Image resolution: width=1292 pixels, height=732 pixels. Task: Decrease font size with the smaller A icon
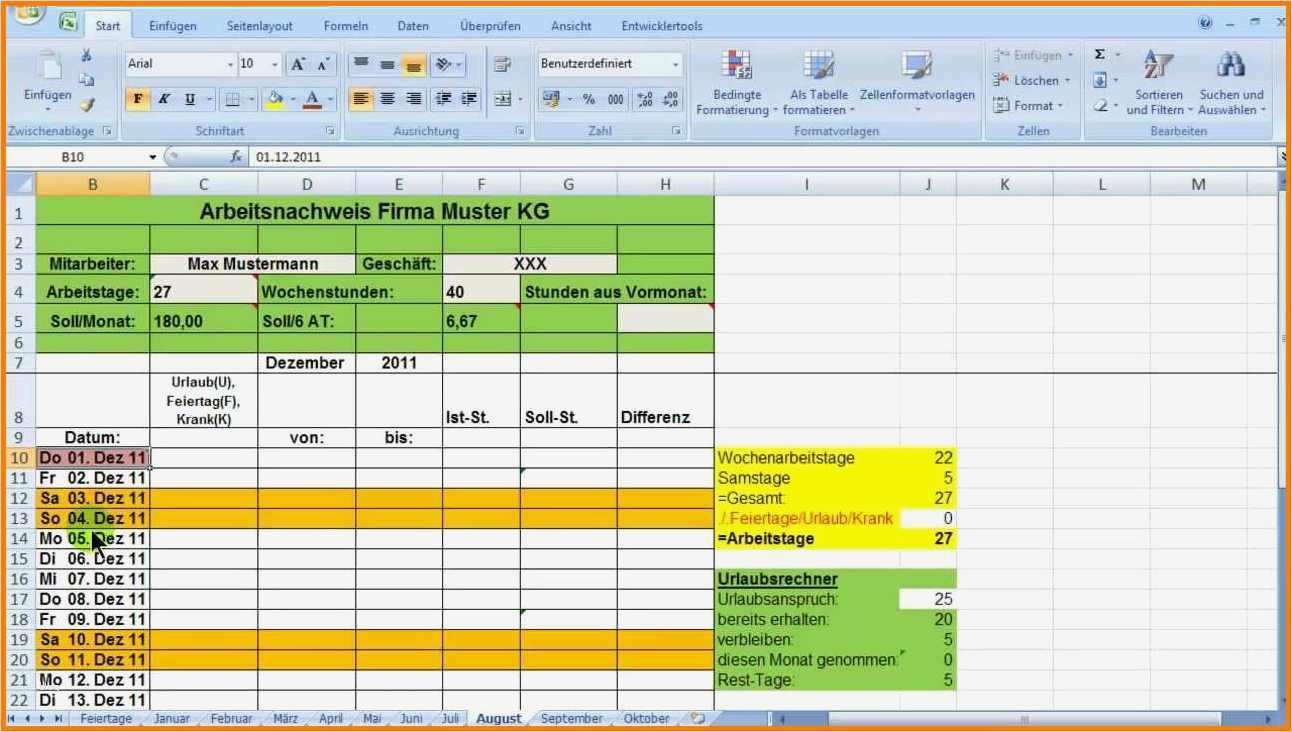point(322,64)
